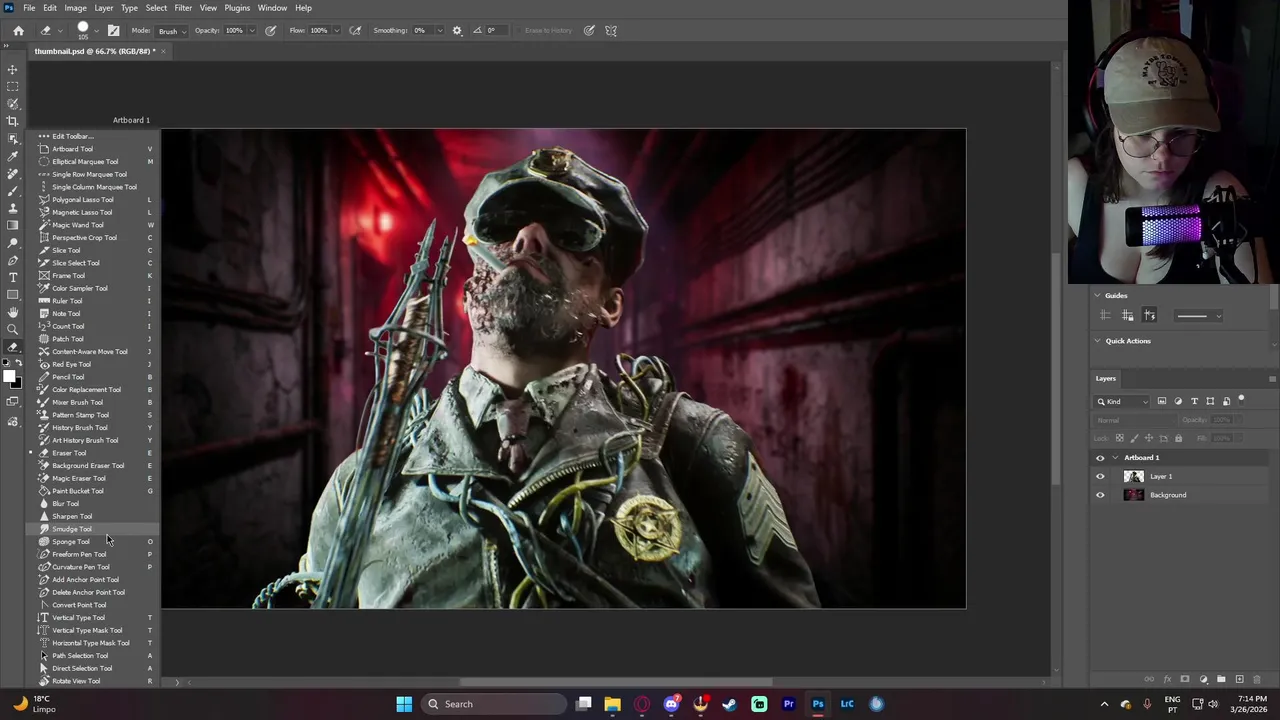Toggle visibility of Artboard 1 group
The image size is (1280, 720).
pos(1100,458)
